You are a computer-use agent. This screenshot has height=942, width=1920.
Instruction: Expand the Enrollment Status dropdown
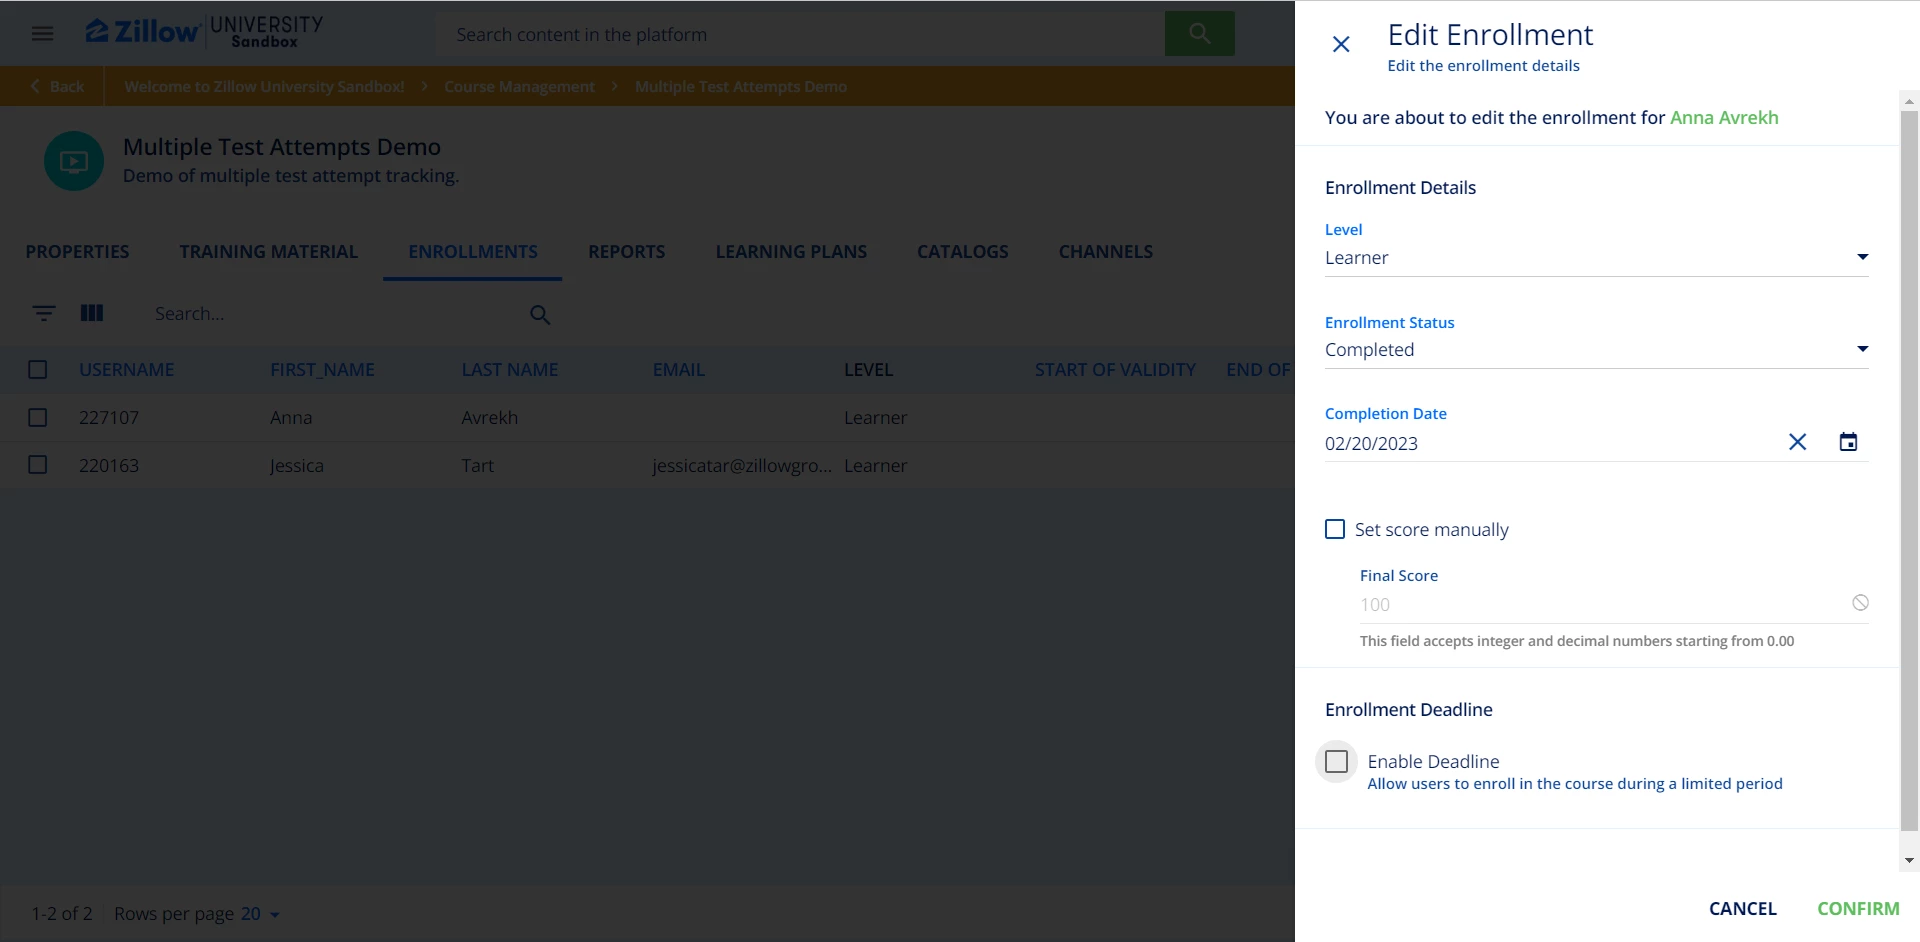coord(1597,350)
